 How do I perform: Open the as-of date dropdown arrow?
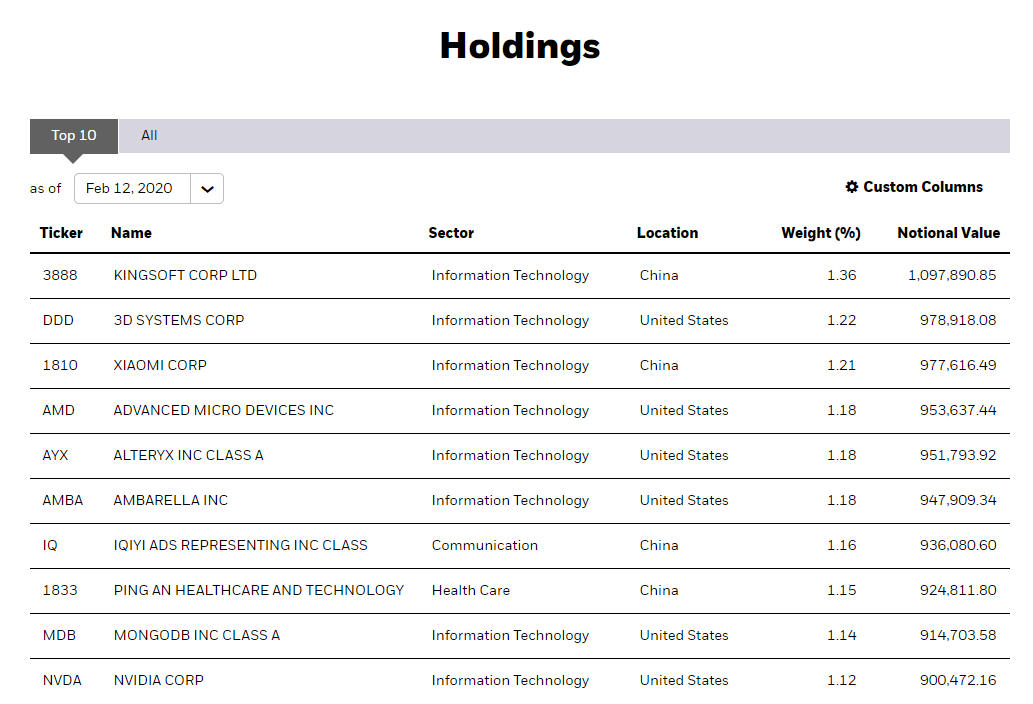[208, 189]
